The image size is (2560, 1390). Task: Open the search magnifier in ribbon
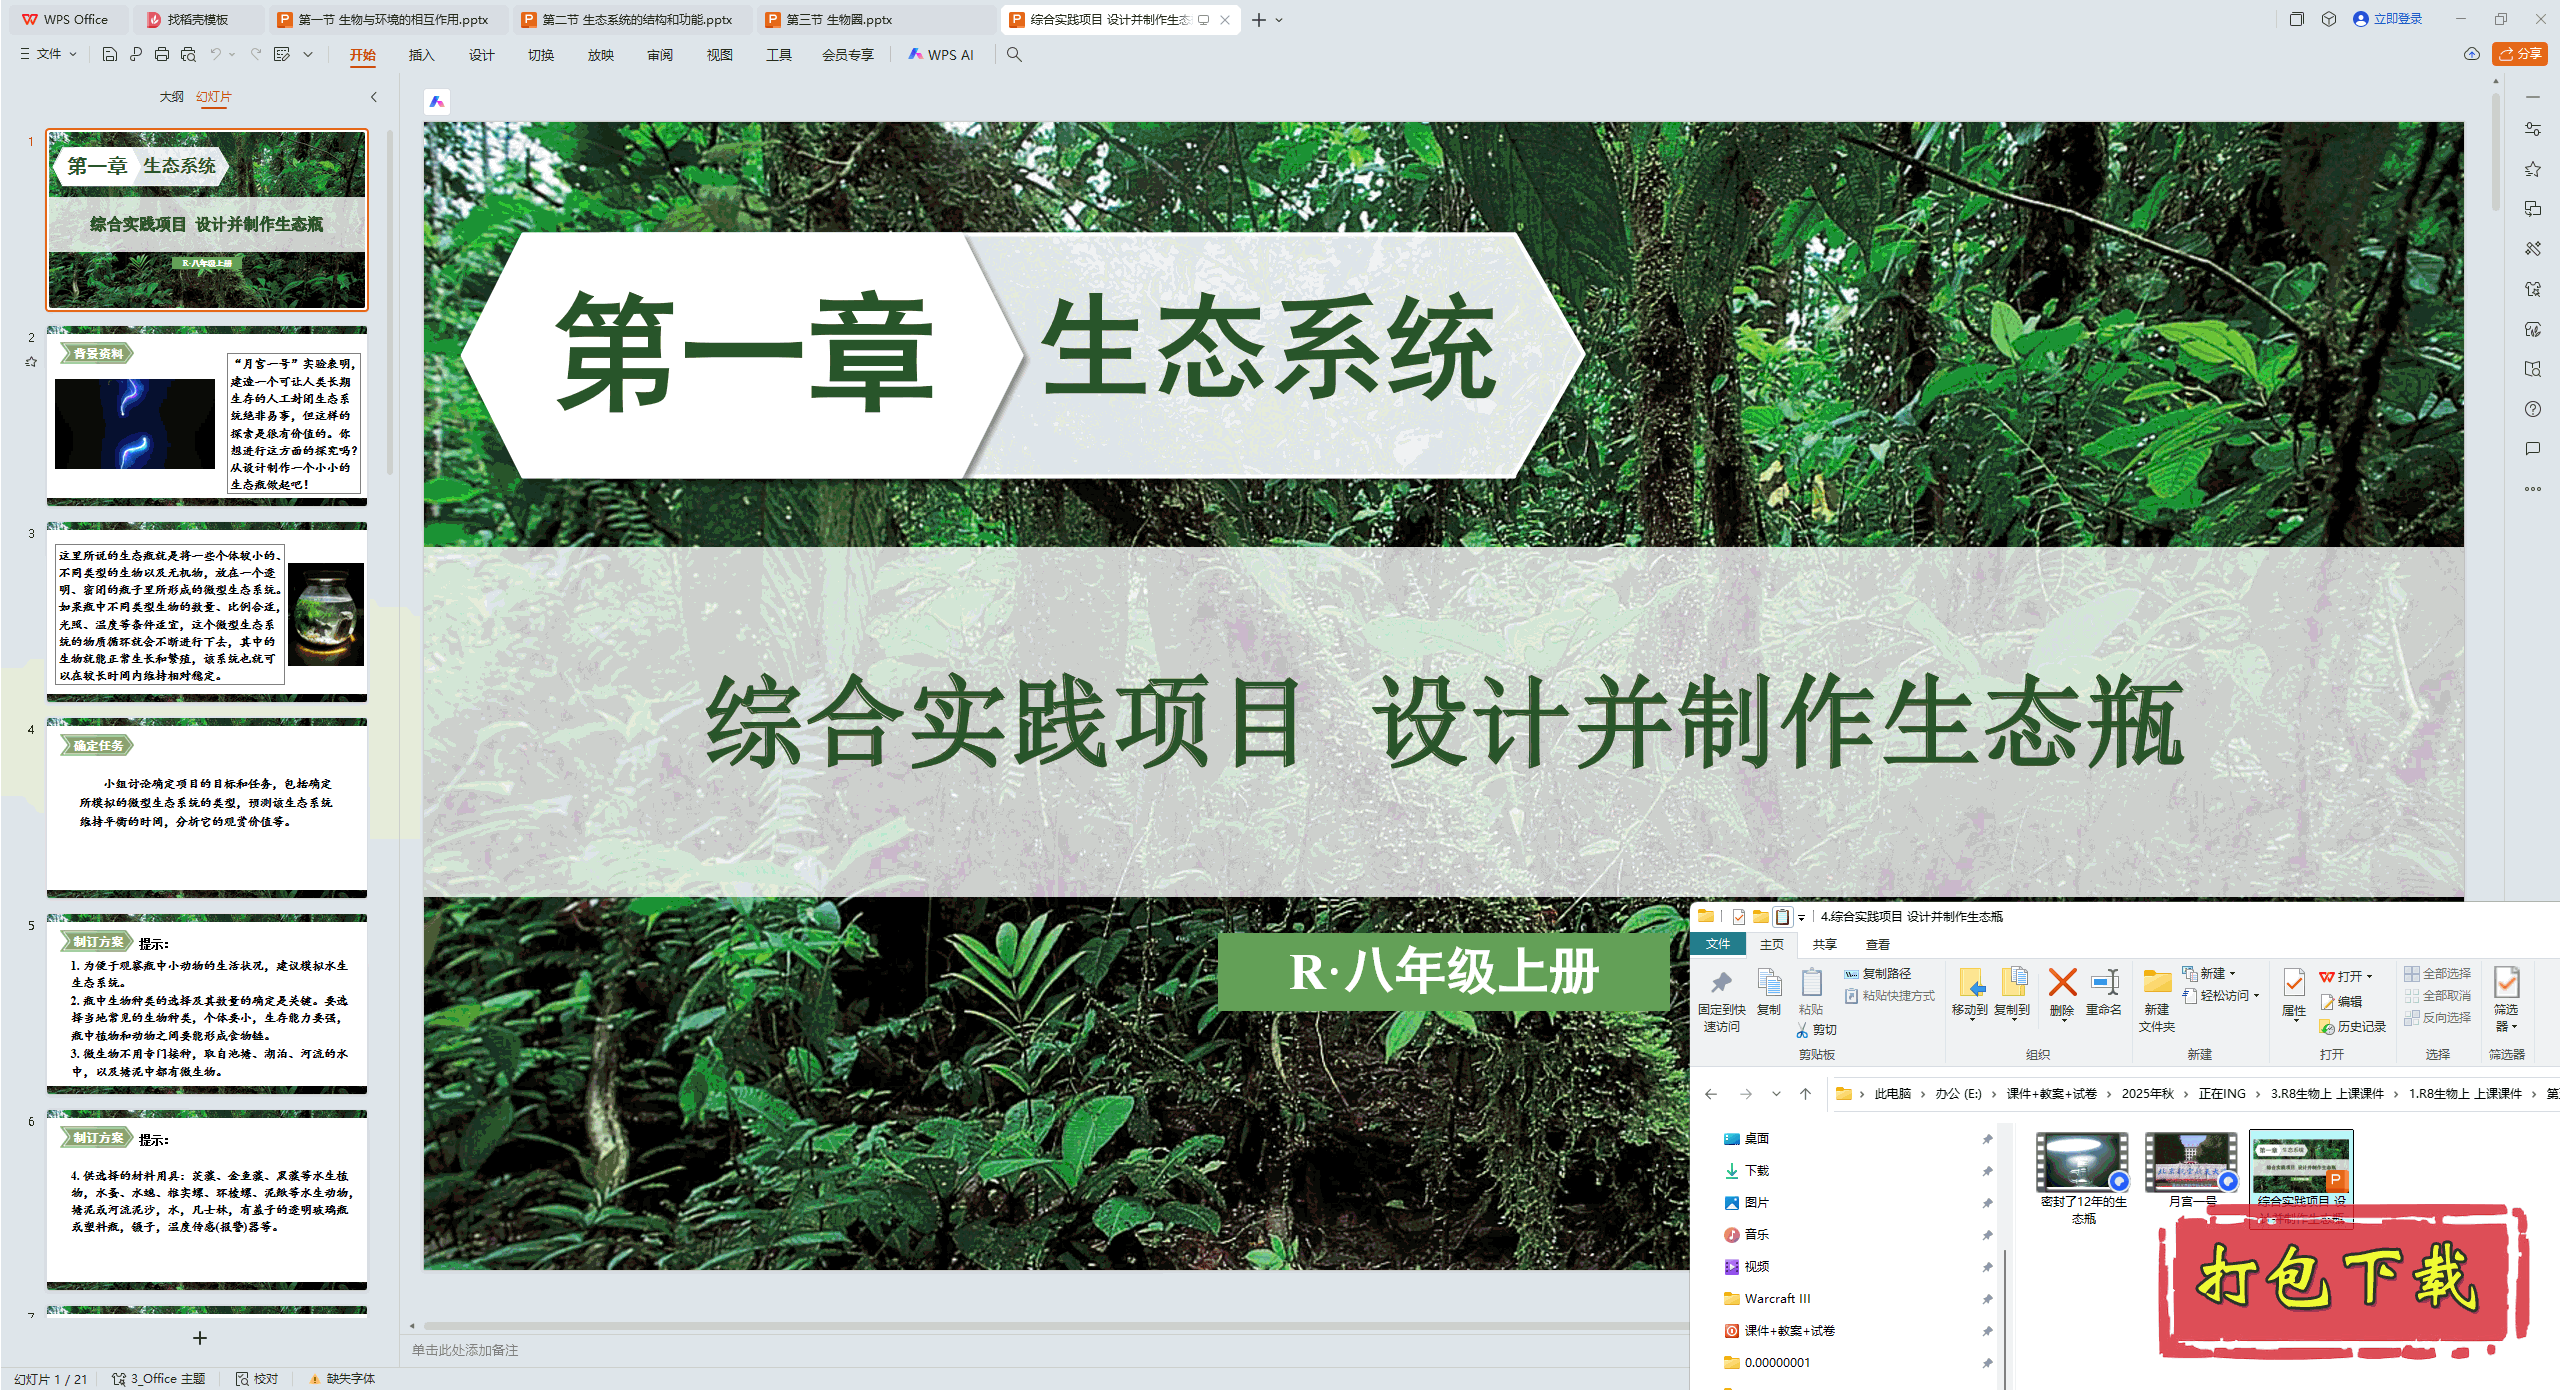point(1014,54)
